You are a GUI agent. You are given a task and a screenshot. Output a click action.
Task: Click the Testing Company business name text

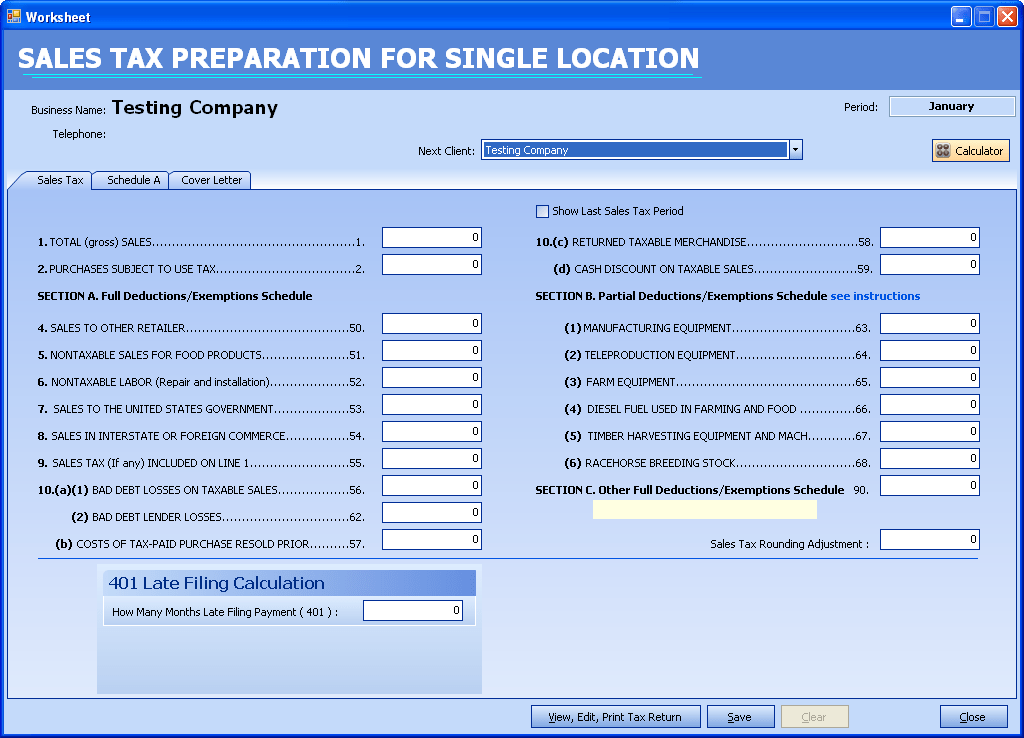pos(195,108)
